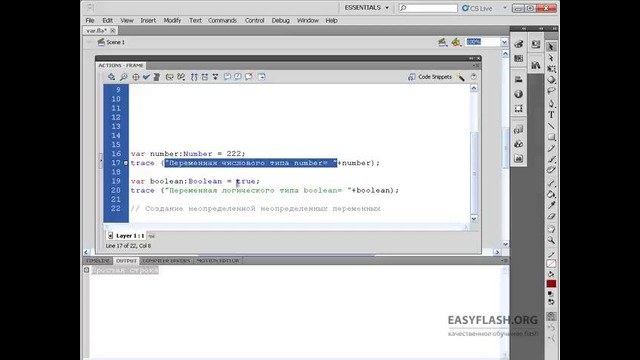Open the Info panel icon

pyautogui.click(x=518, y=94)
